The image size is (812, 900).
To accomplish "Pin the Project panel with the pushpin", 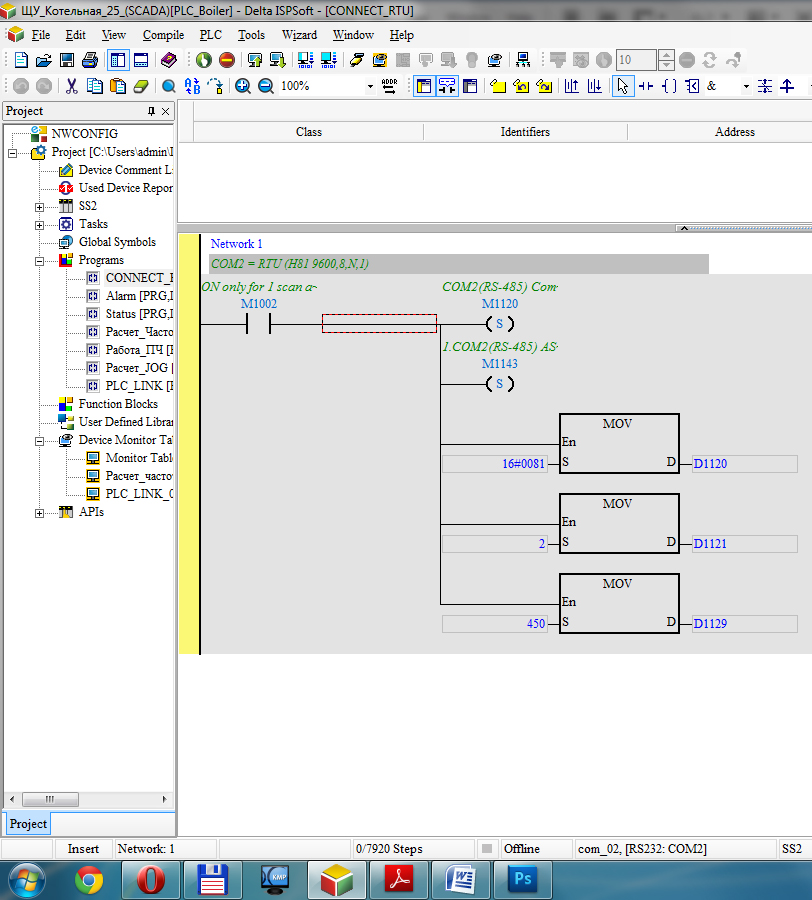I will (151, 111).
